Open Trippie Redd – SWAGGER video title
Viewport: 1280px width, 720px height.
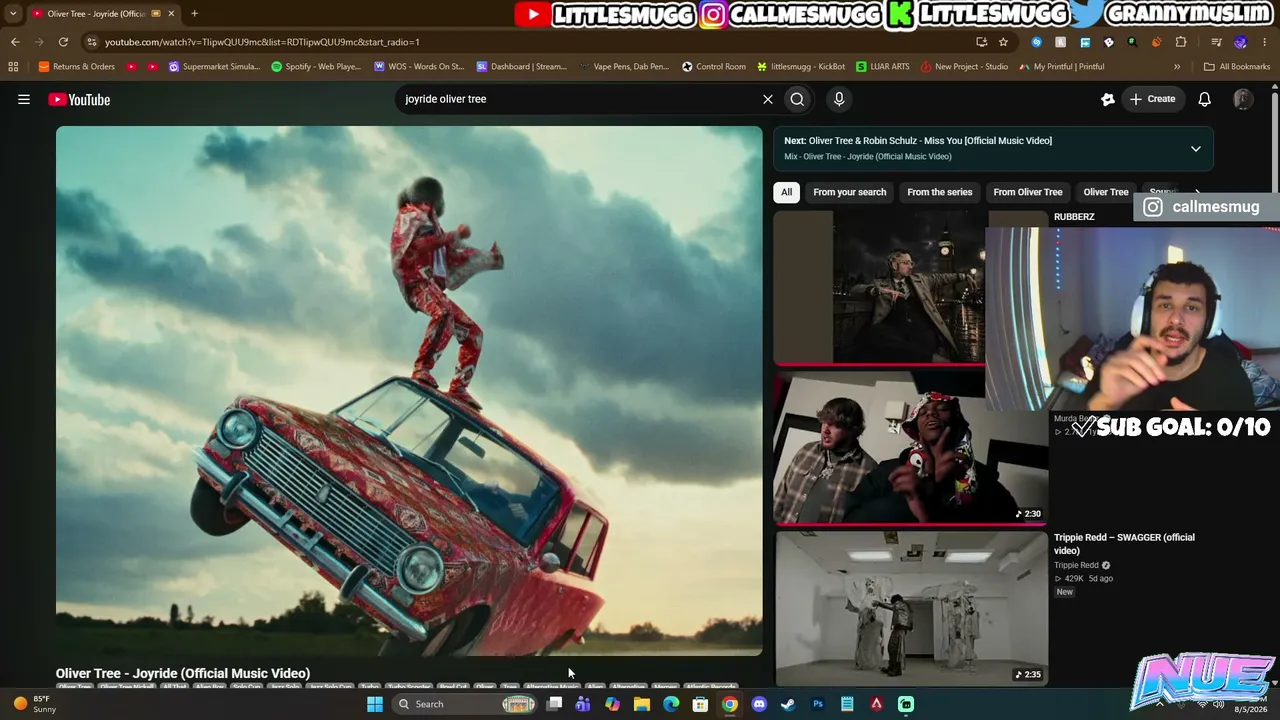pos(1124,544)
